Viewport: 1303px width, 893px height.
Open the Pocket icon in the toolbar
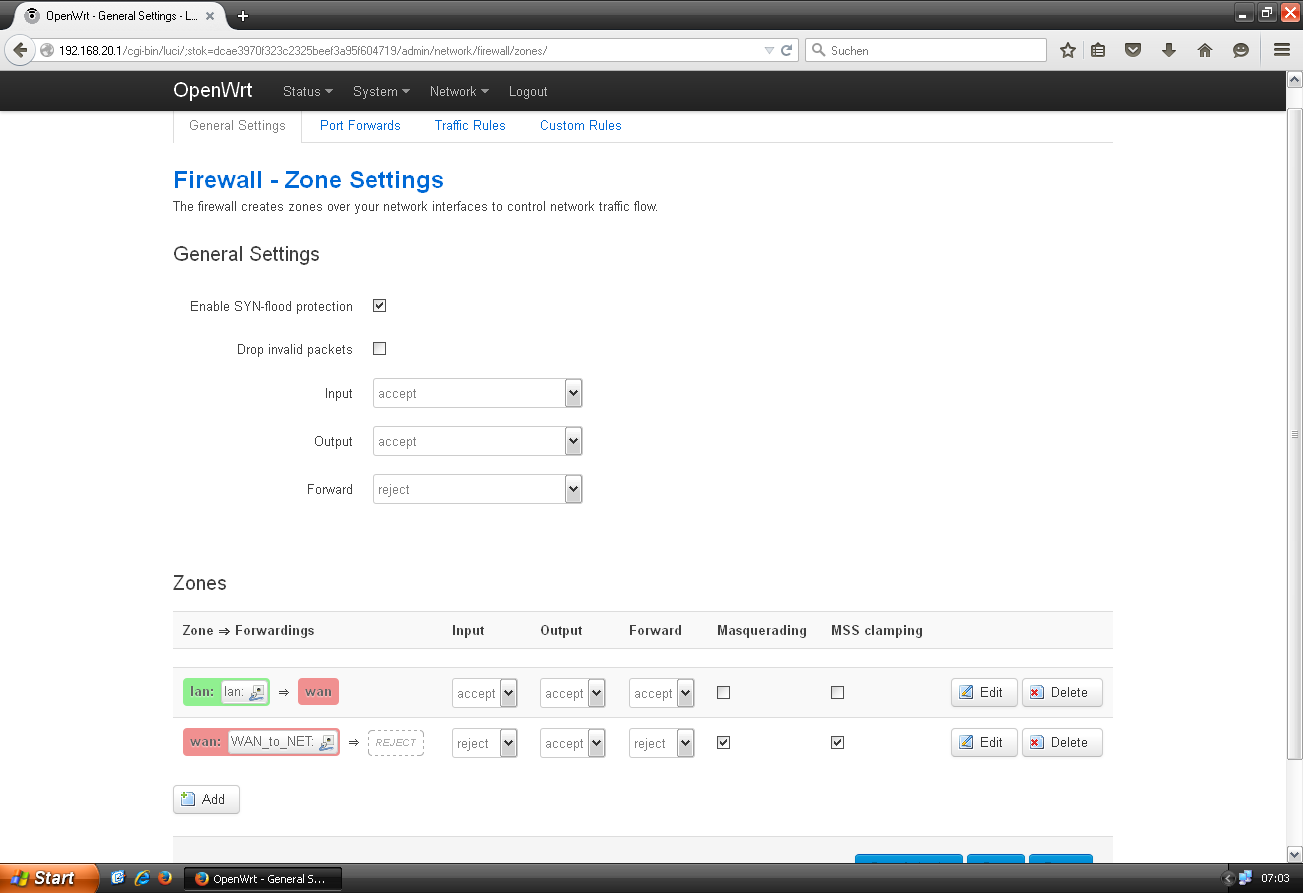[1133, 50]
